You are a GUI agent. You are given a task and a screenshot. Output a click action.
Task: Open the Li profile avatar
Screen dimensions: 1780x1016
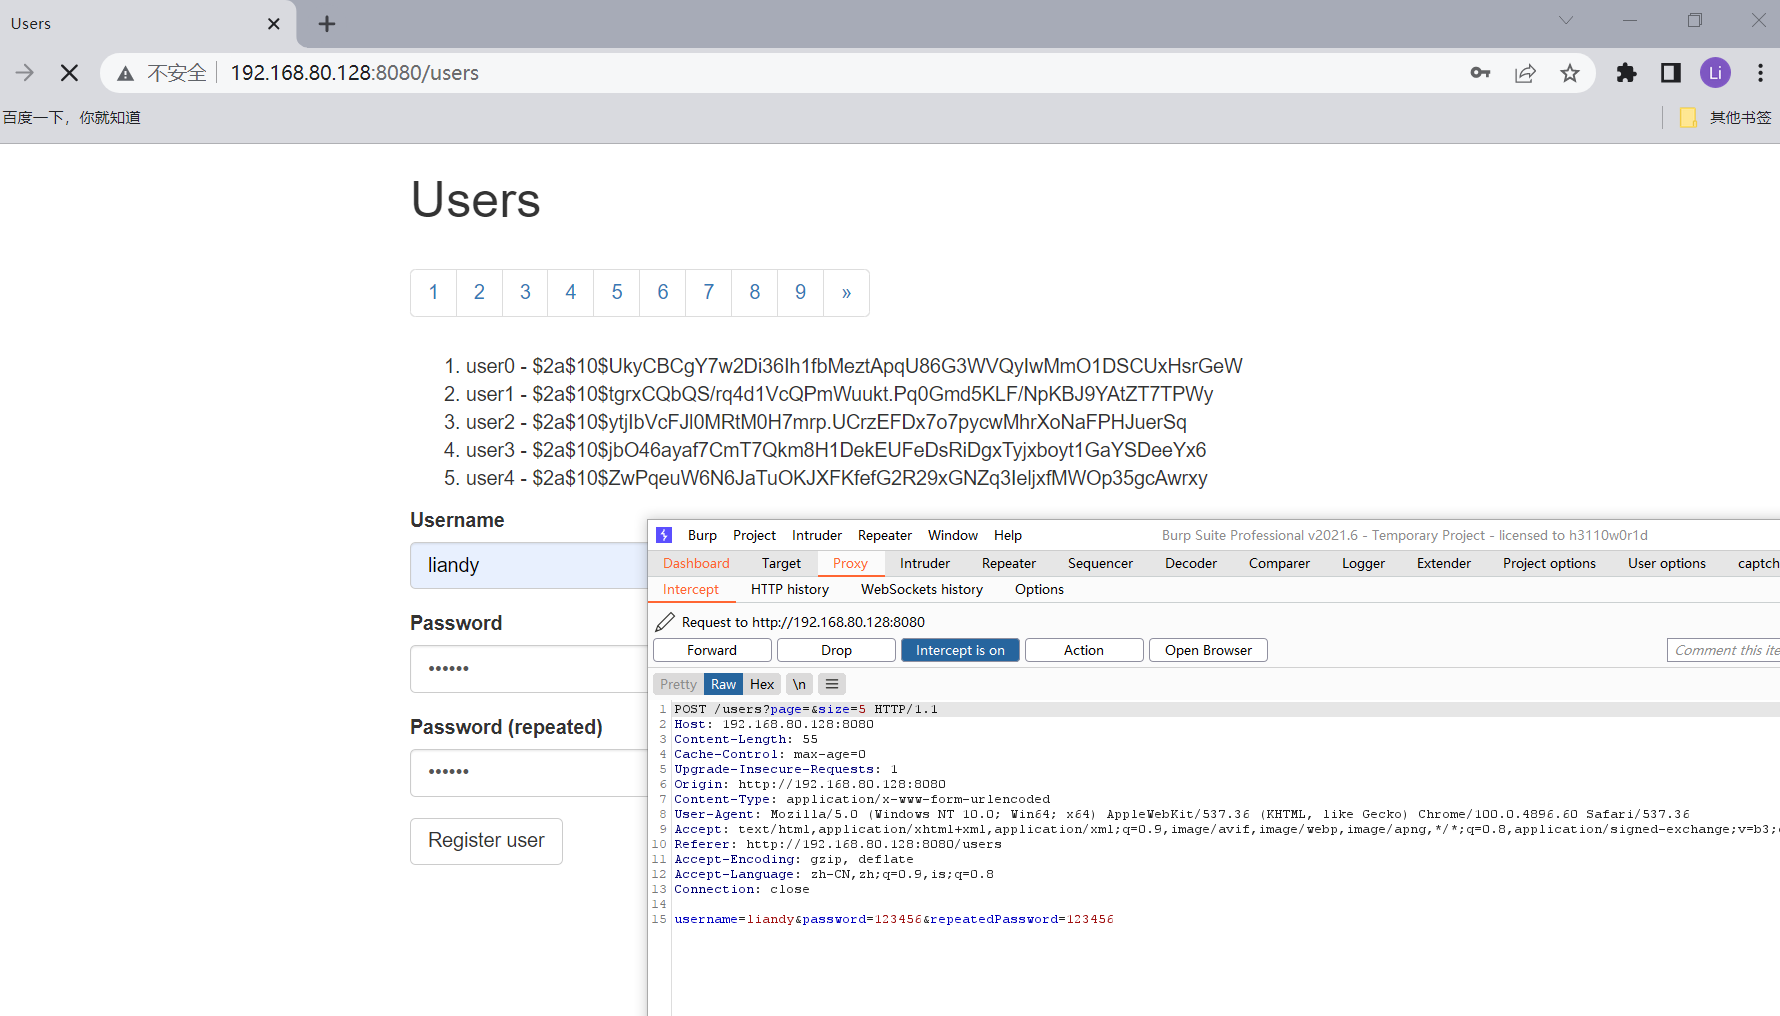(1715, 72)
